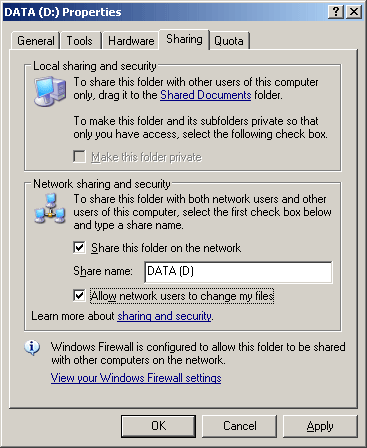367x448 pixels.
Task: Click the local sharing computer icon
Action: pyautogui.click(x=50, y=91)
